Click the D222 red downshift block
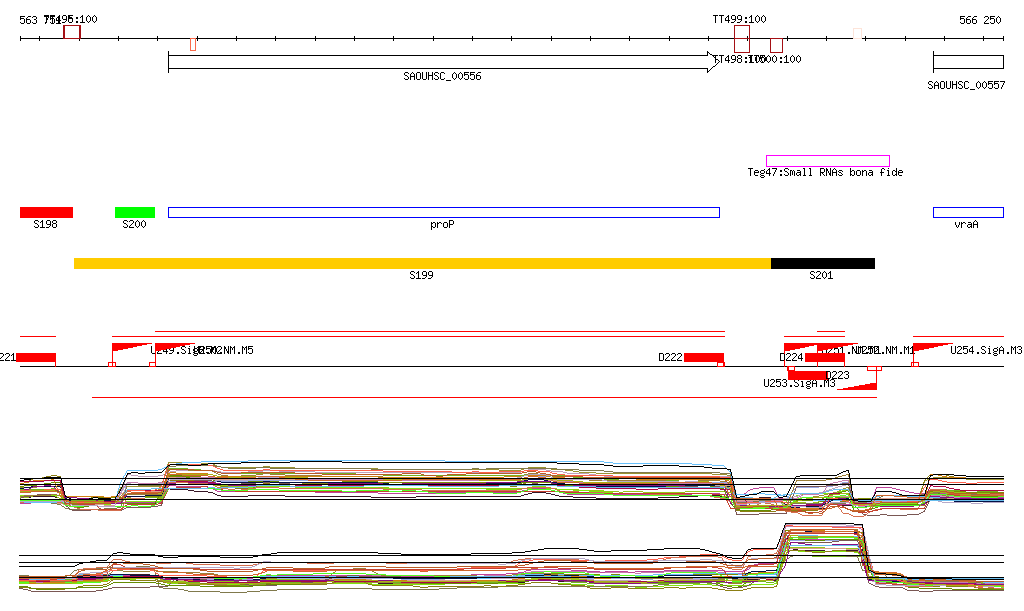This screenshot has height=611, width=1024. pyautogui.click(x=704, y=358)
